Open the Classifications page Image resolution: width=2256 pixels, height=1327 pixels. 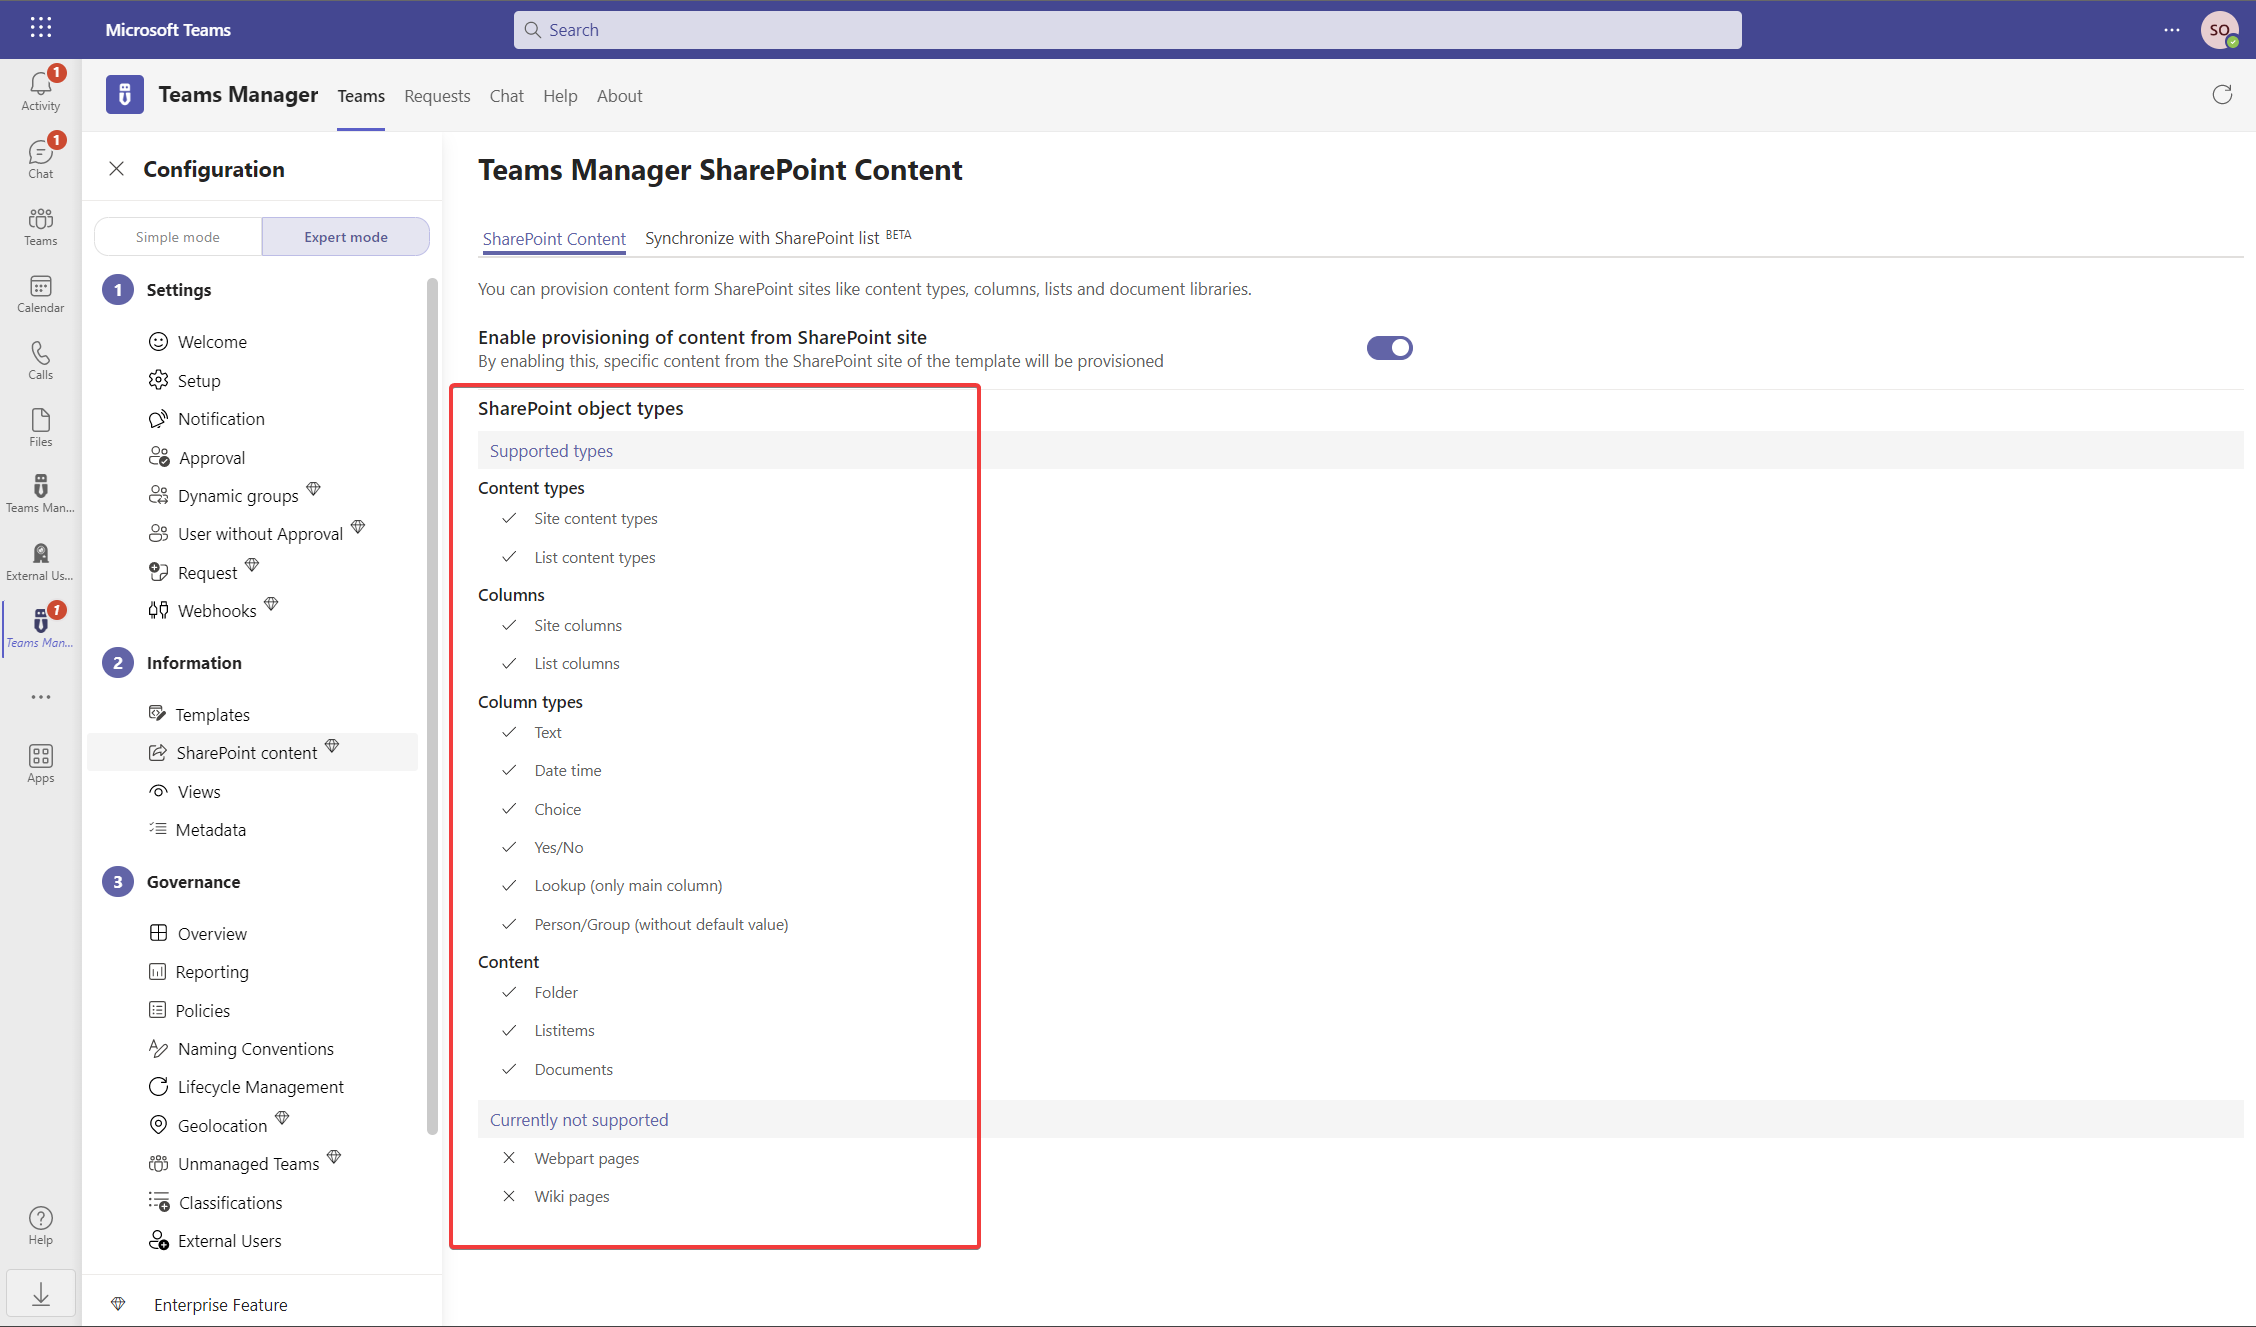[x=215, y=1203]
